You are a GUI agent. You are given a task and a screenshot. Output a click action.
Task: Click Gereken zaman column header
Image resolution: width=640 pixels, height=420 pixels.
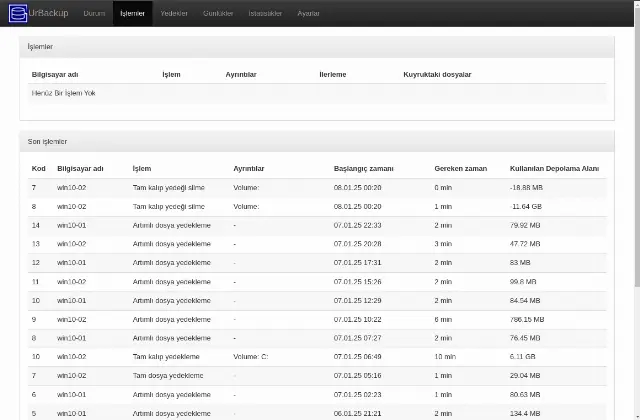point(460,169)
